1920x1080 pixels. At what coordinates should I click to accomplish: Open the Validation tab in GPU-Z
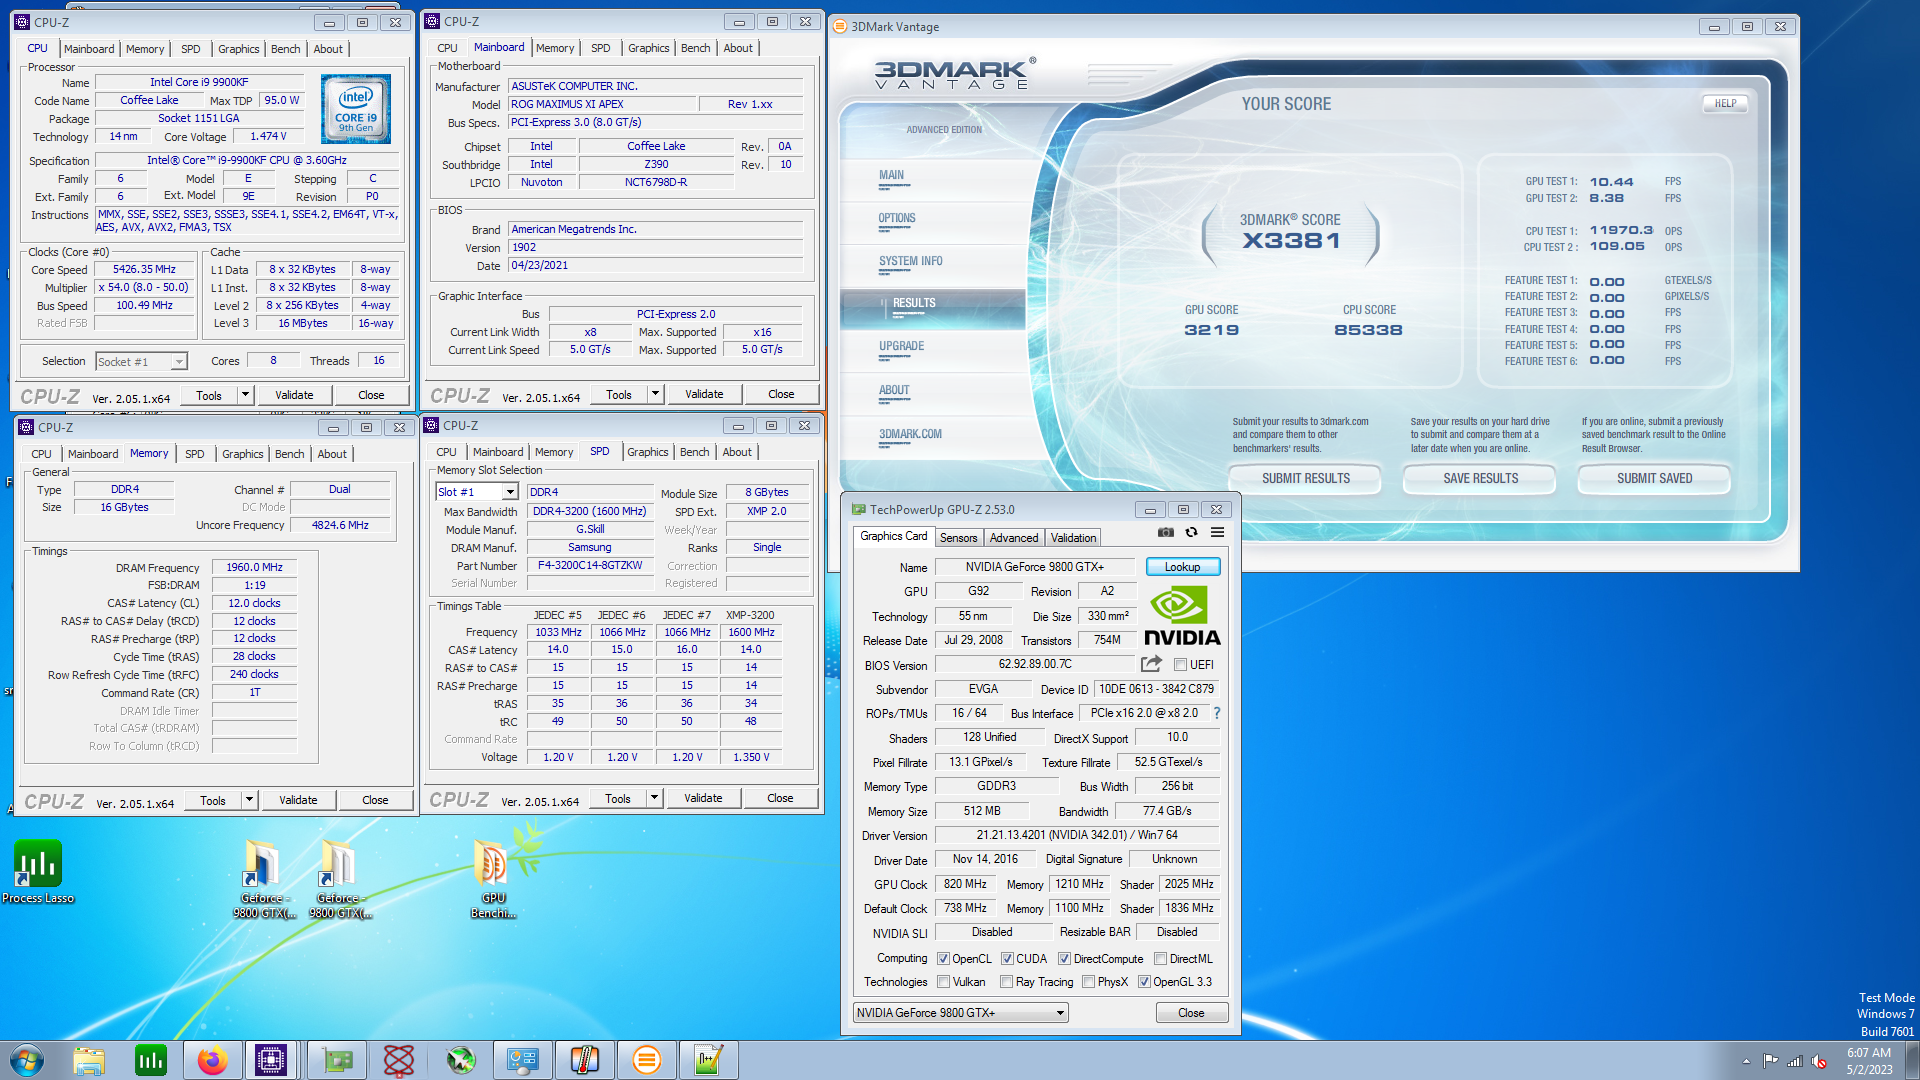[1073, 538]
